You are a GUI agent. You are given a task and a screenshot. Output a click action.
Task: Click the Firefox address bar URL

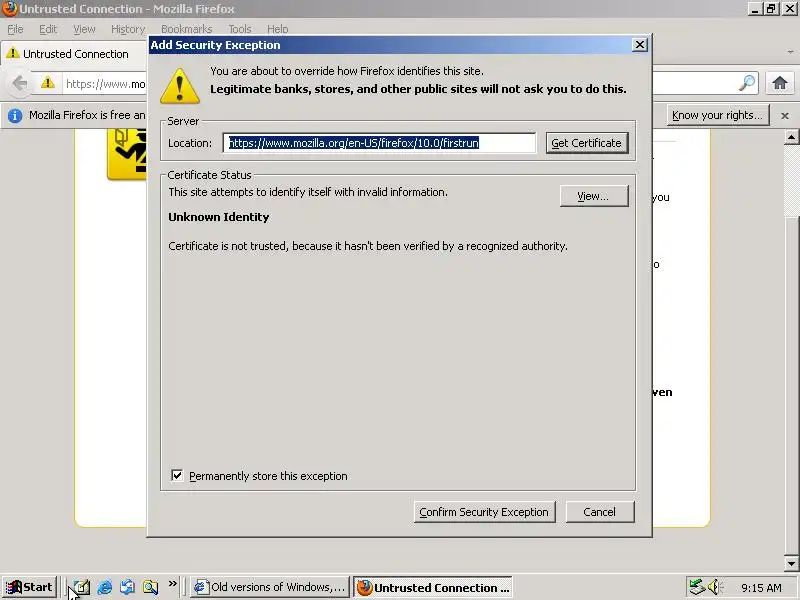coord(105,84)
